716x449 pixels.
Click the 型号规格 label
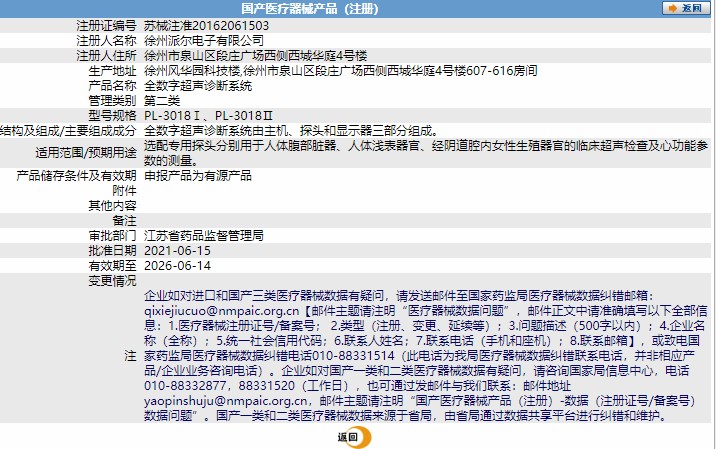[x=112, y=116]
